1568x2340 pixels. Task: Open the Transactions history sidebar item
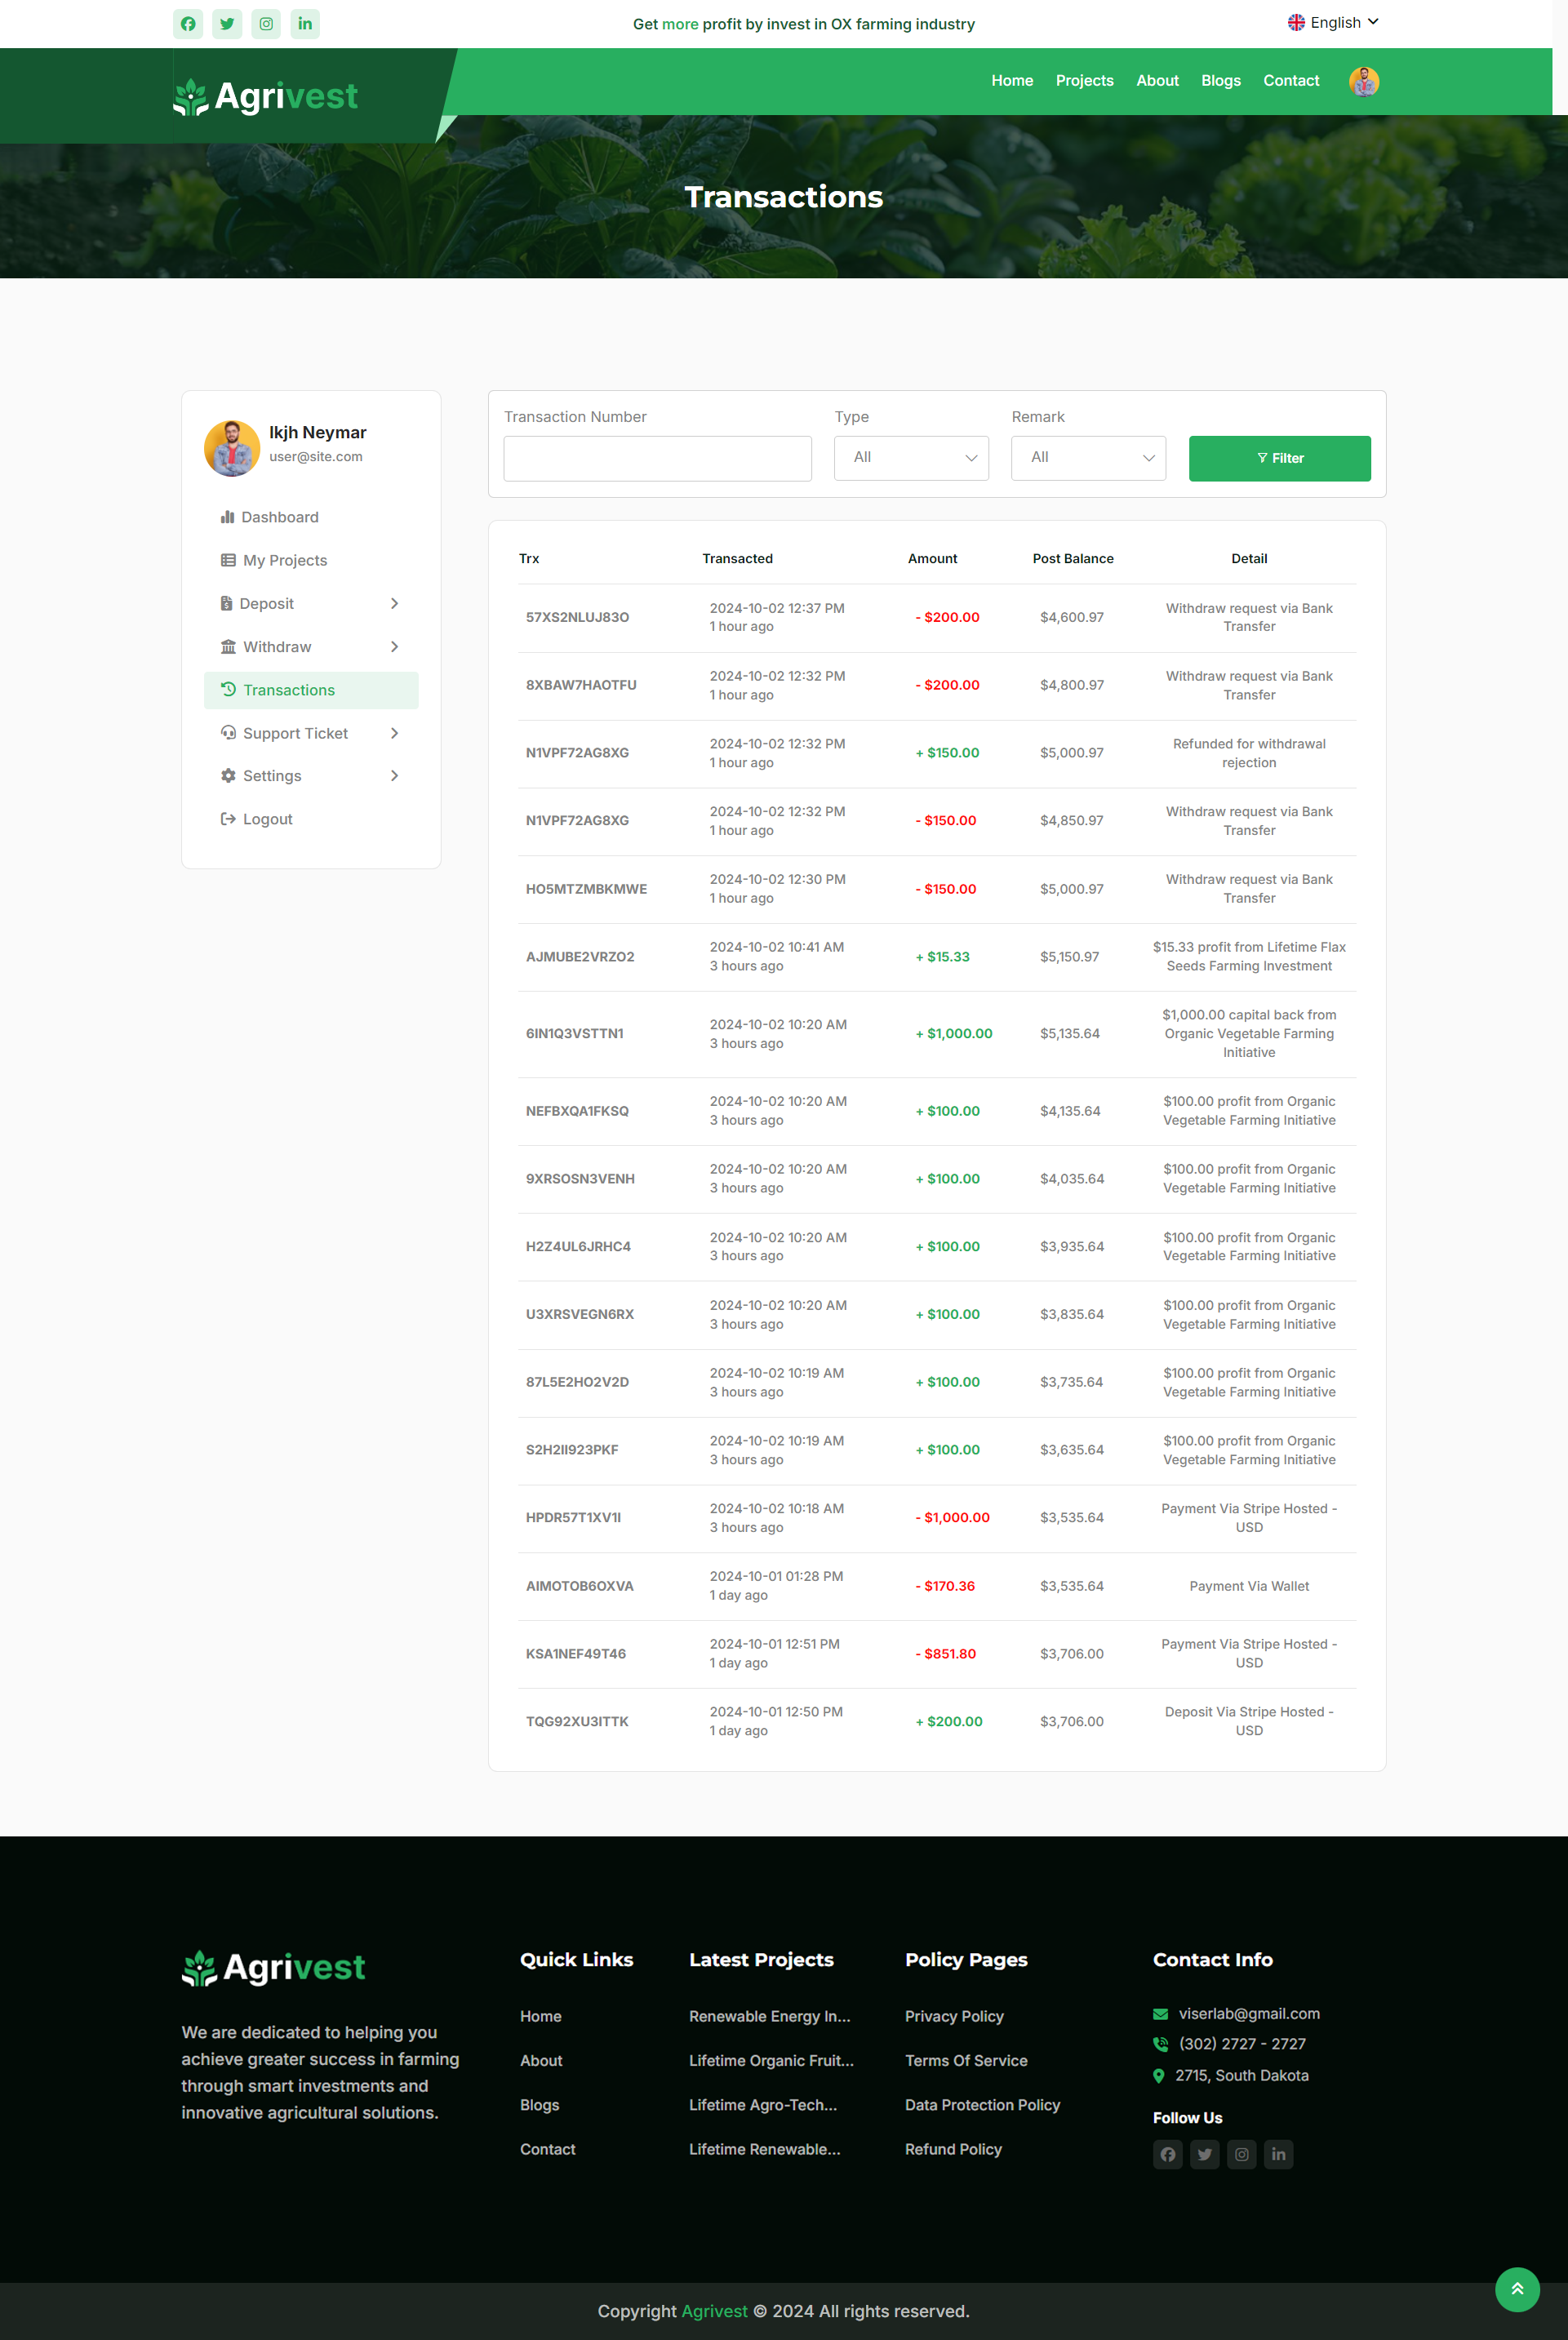(289, 689)
